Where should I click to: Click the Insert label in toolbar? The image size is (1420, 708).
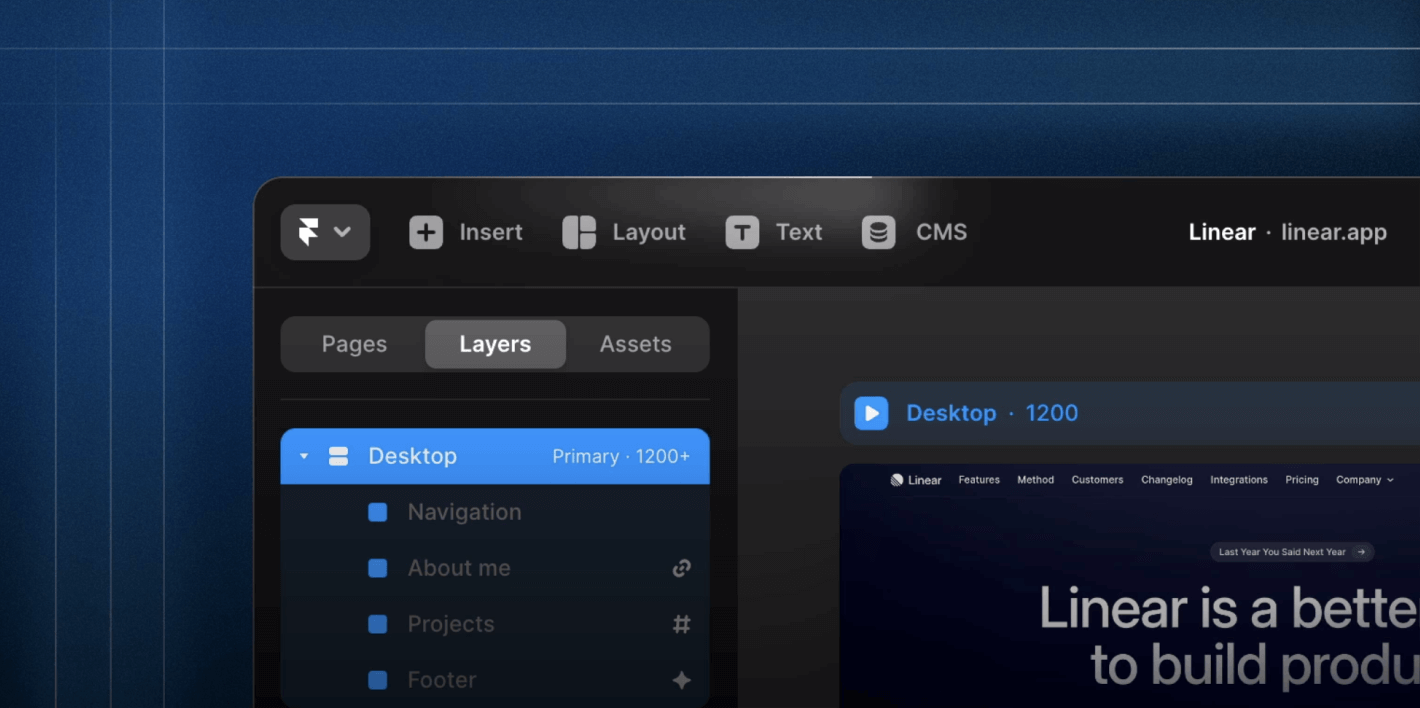(x=491, y=232)
